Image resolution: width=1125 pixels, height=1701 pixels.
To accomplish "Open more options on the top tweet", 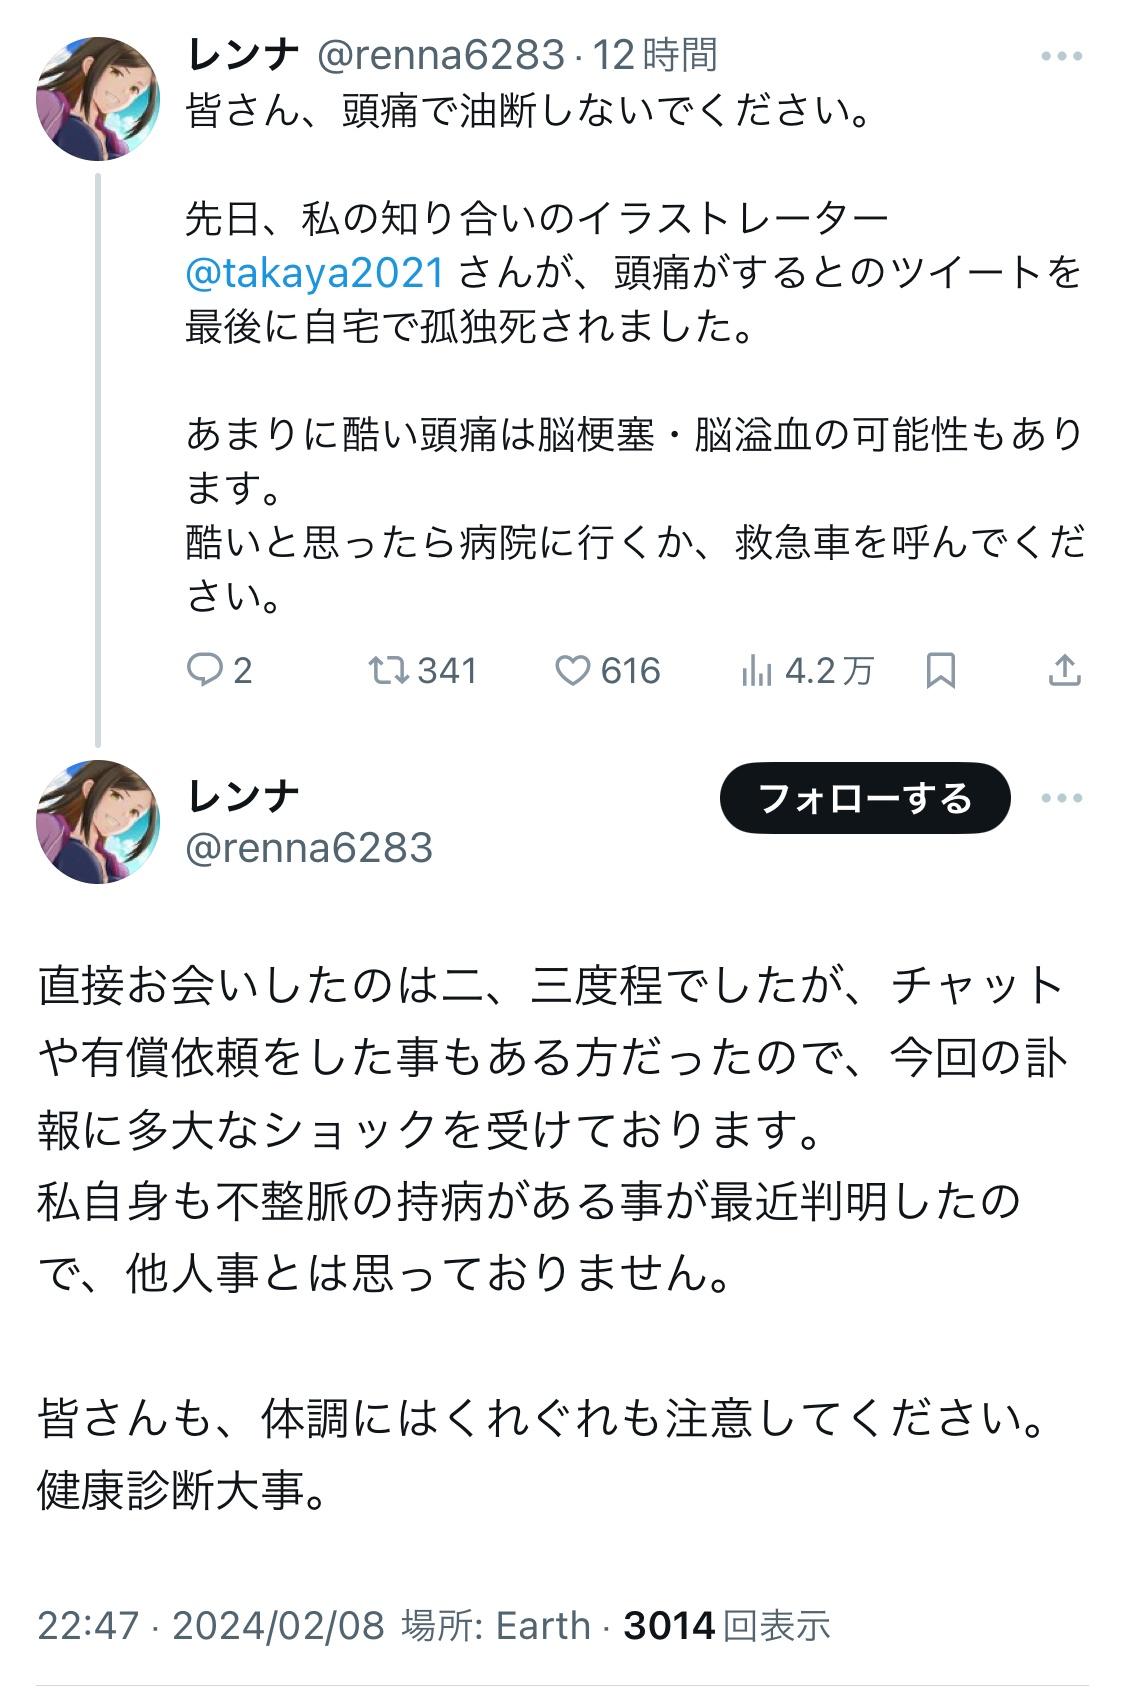I will [1061, 56].
